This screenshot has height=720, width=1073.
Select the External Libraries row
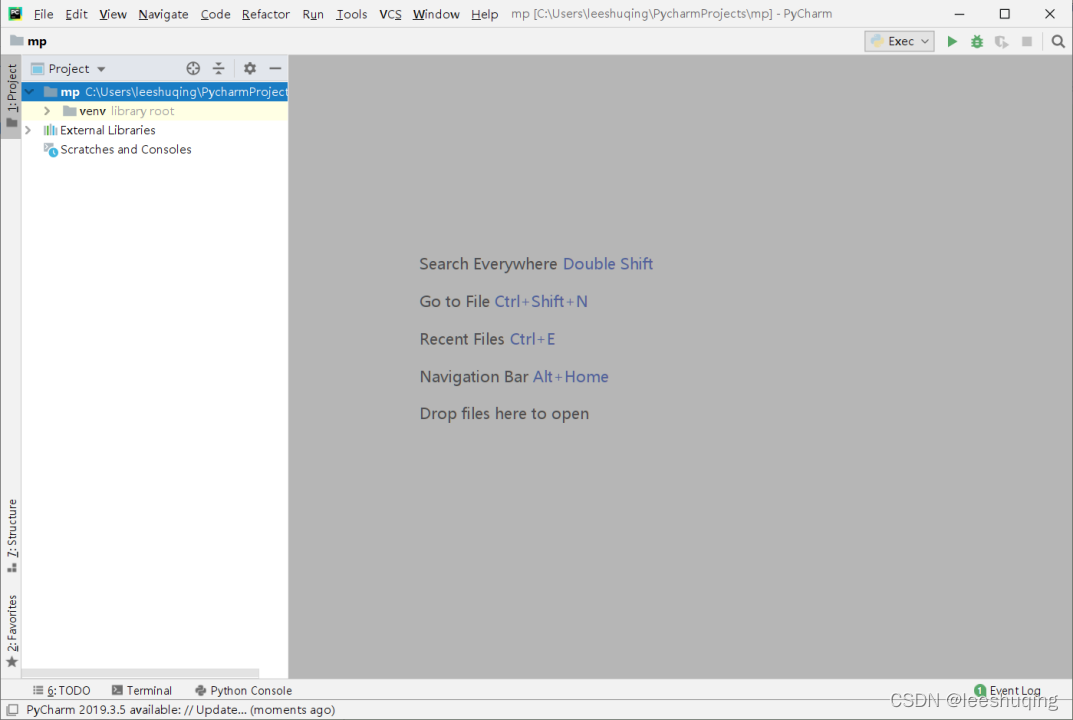(155, 130)
